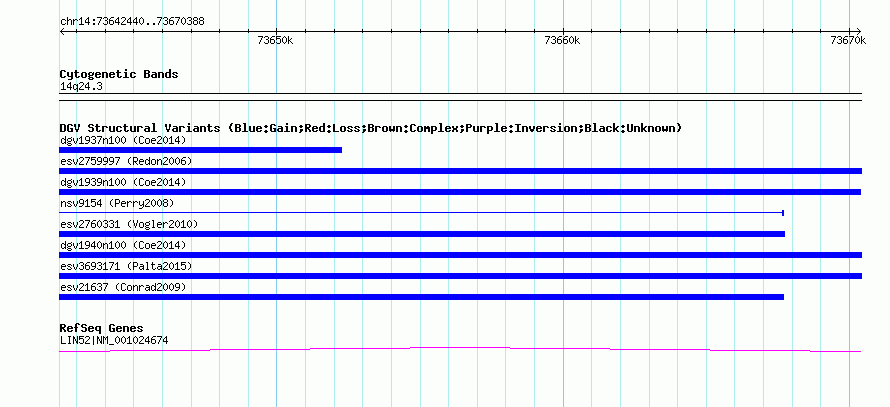This screenshot has width=890, height=407.
Task: Open esv3693171 (Palta2015) variant label
Action: coord(126,266)
